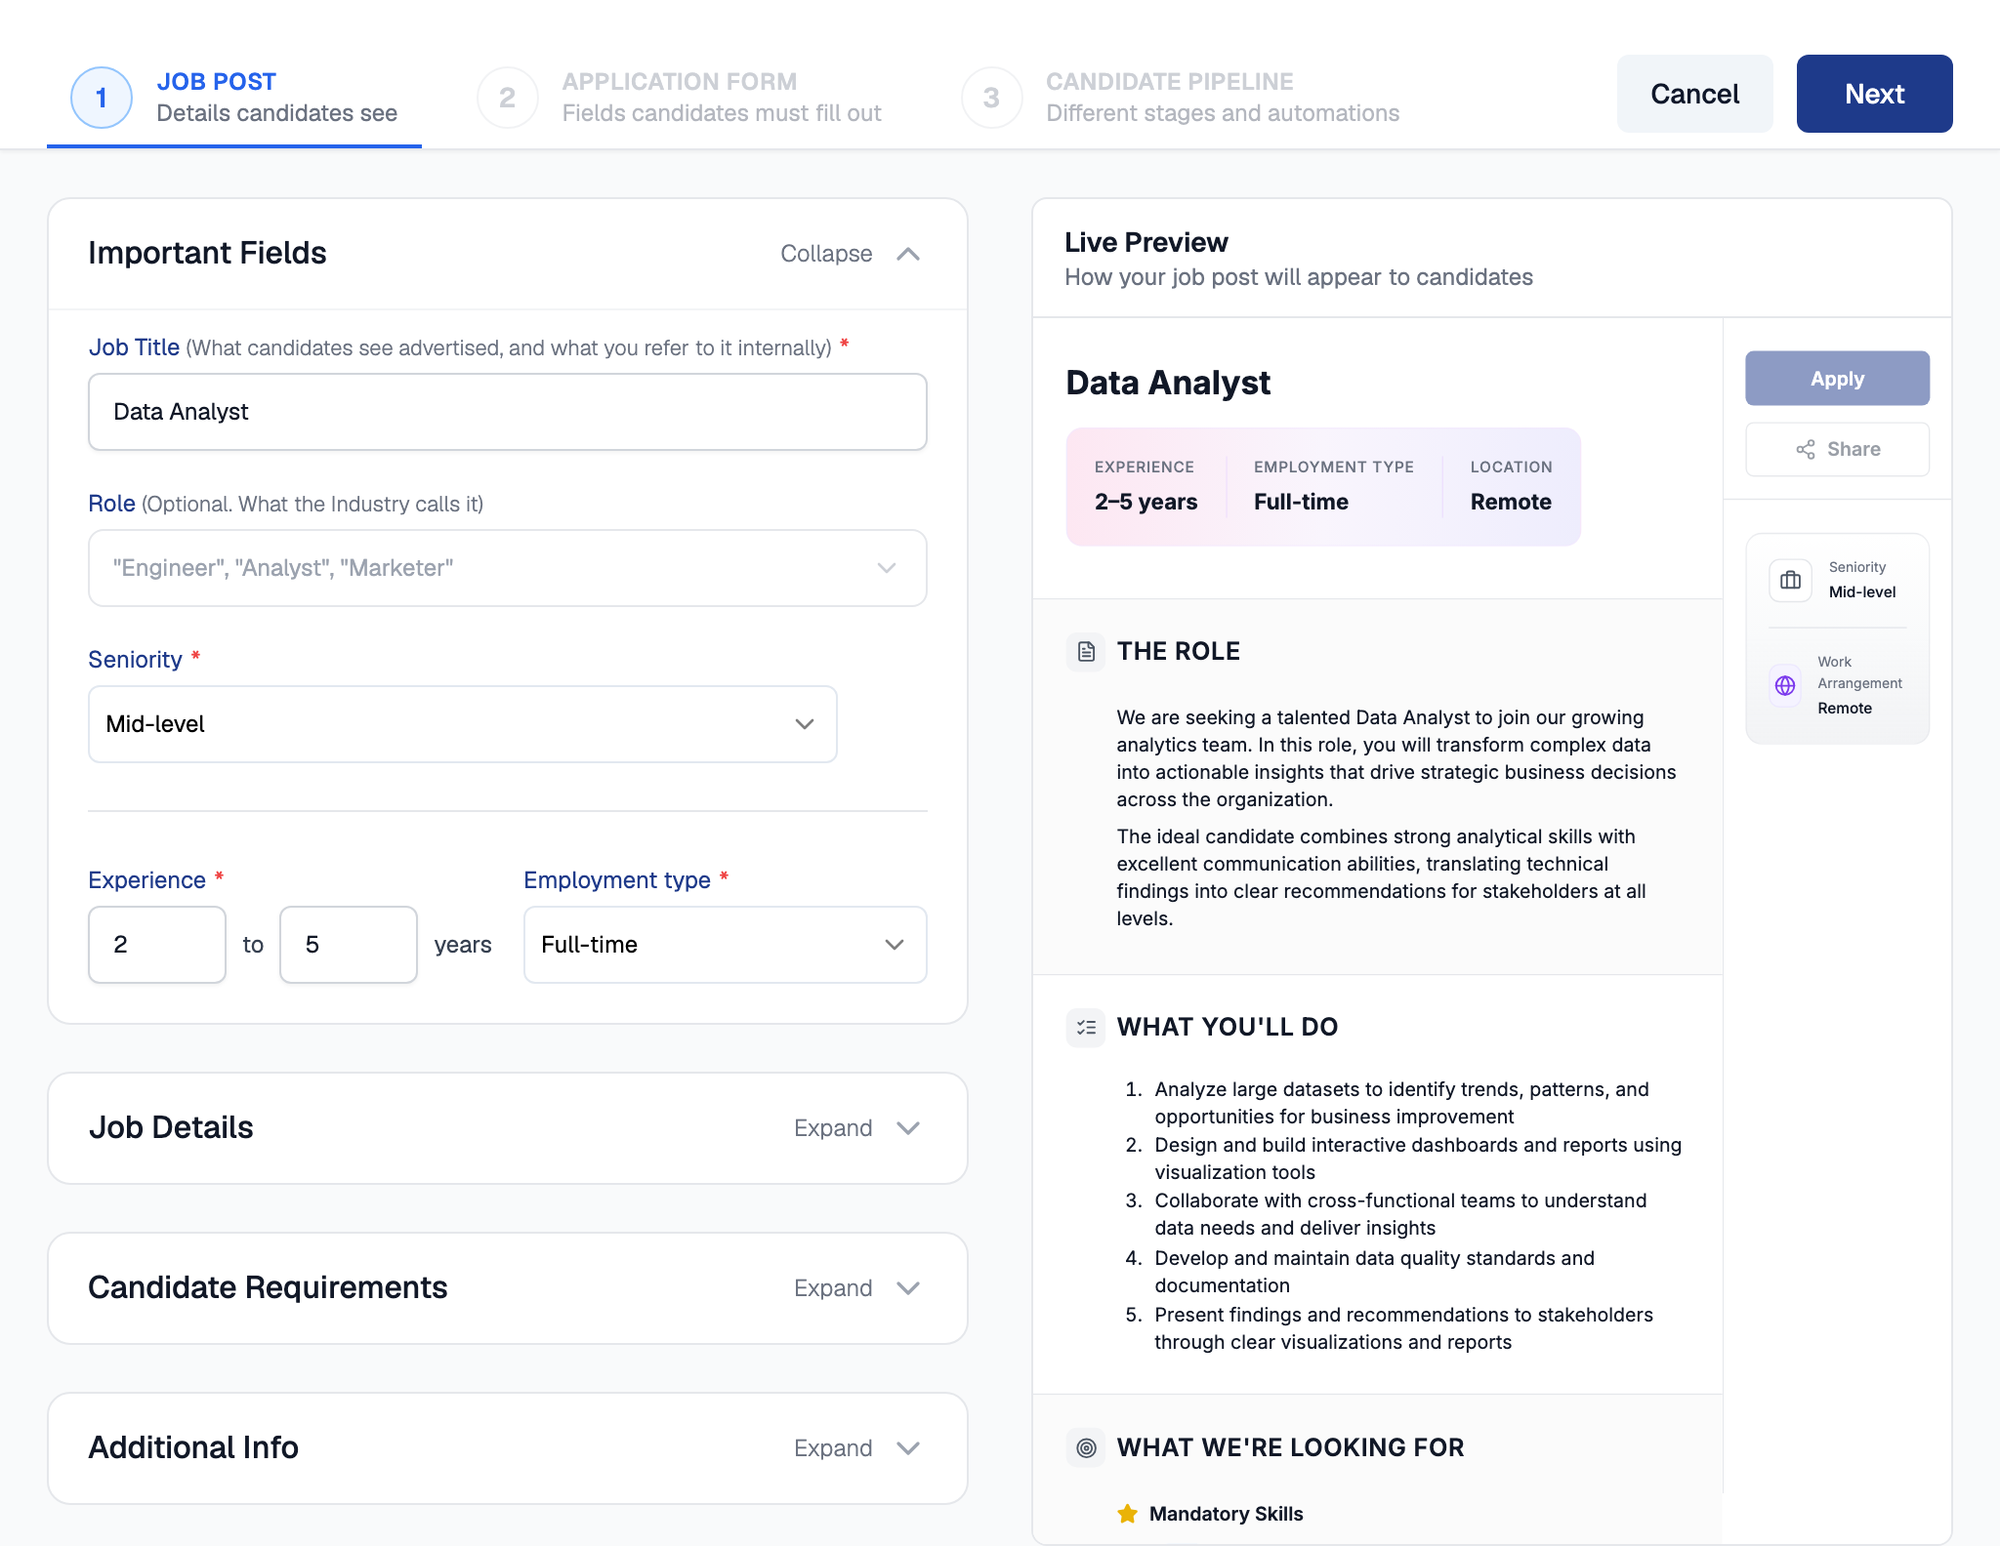Click the Job Title input field

tap(508, 412)
